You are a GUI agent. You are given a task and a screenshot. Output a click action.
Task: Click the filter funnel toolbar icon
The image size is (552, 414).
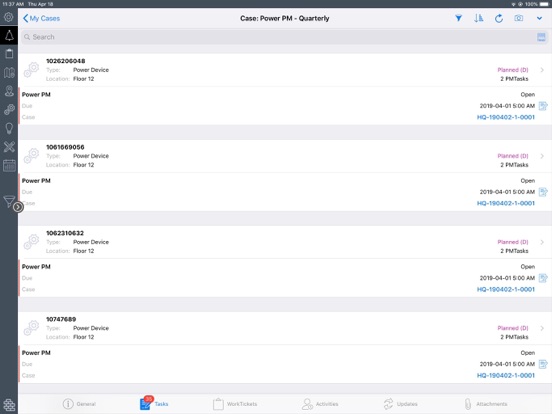(x=458, y=18)
